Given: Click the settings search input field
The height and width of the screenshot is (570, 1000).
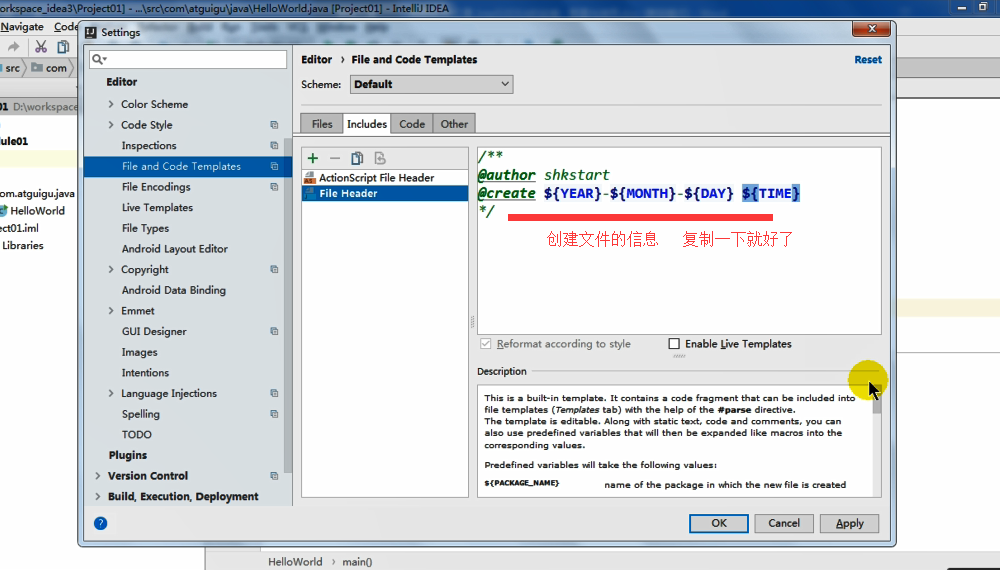Looking at the screenshot, I should pyautogui.click(x=188, y=59).
